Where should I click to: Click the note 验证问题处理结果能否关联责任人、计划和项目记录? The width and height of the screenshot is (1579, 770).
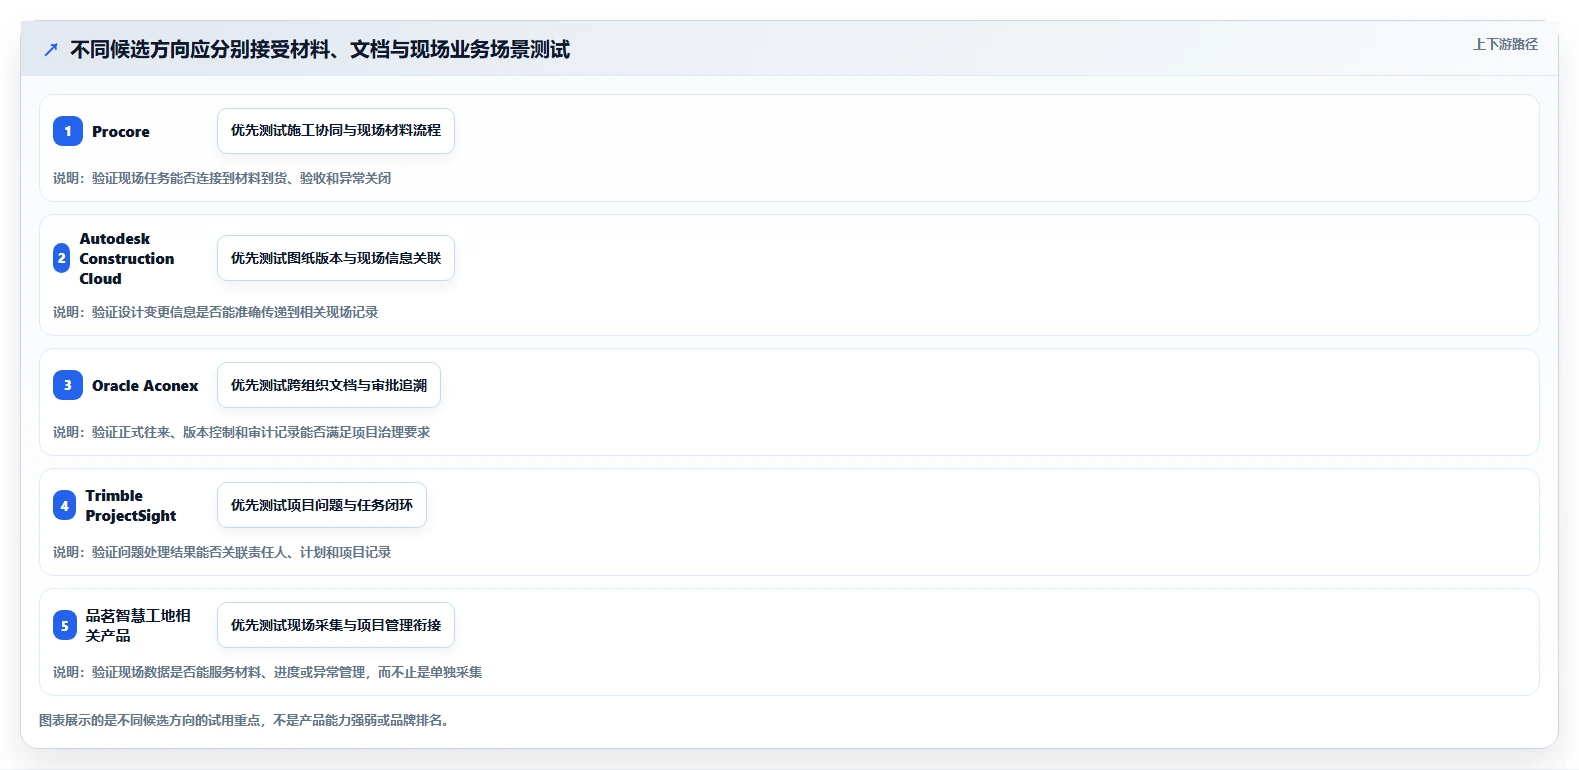(x=241, y=552)
